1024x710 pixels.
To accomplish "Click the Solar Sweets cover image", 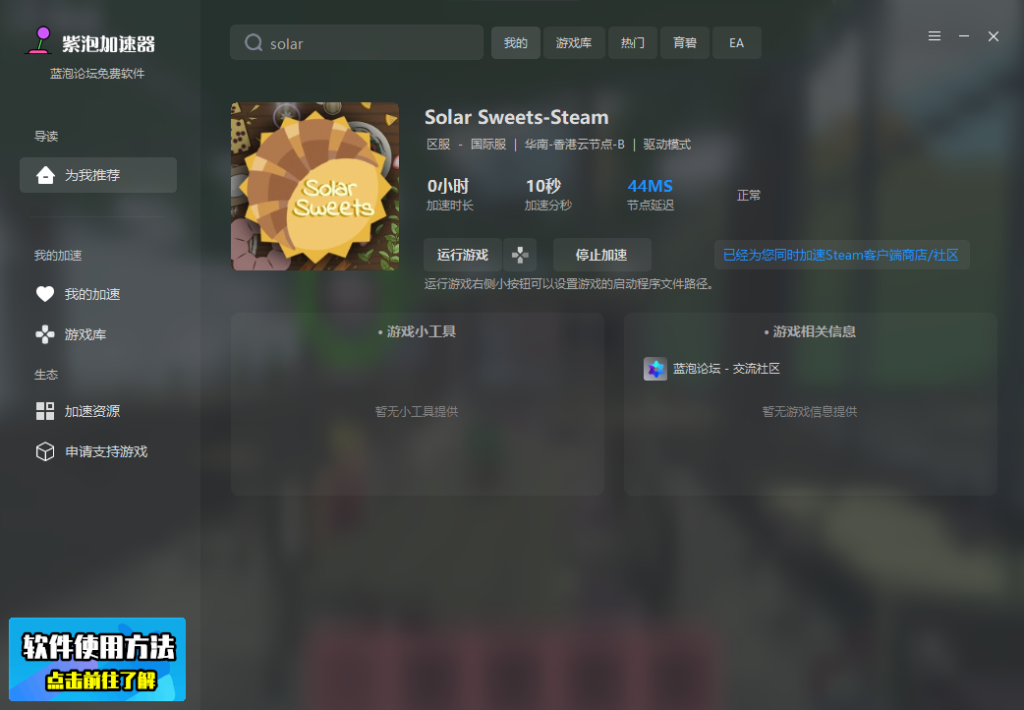I will tap(315, 186).
